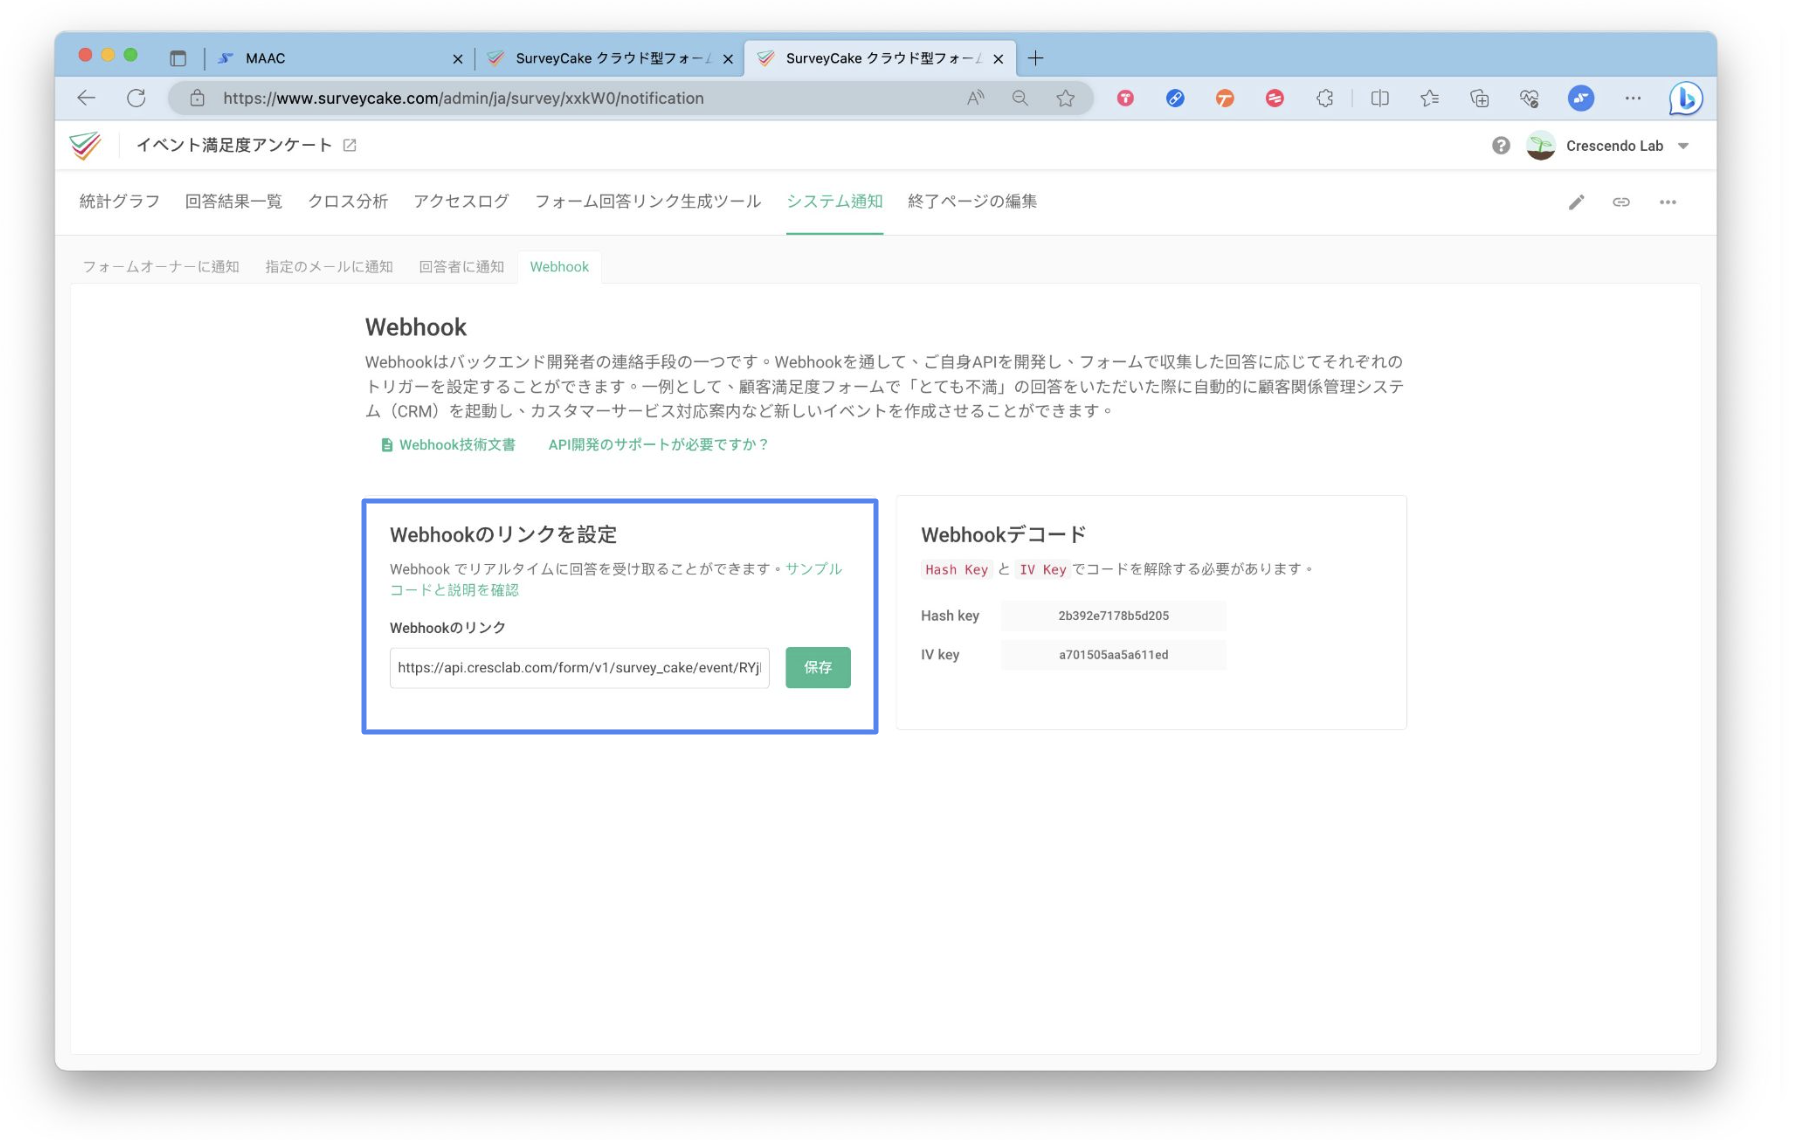Select フォームオーナーに通知 sub-tab
1808x1140 pixels.
coord(160,267)
